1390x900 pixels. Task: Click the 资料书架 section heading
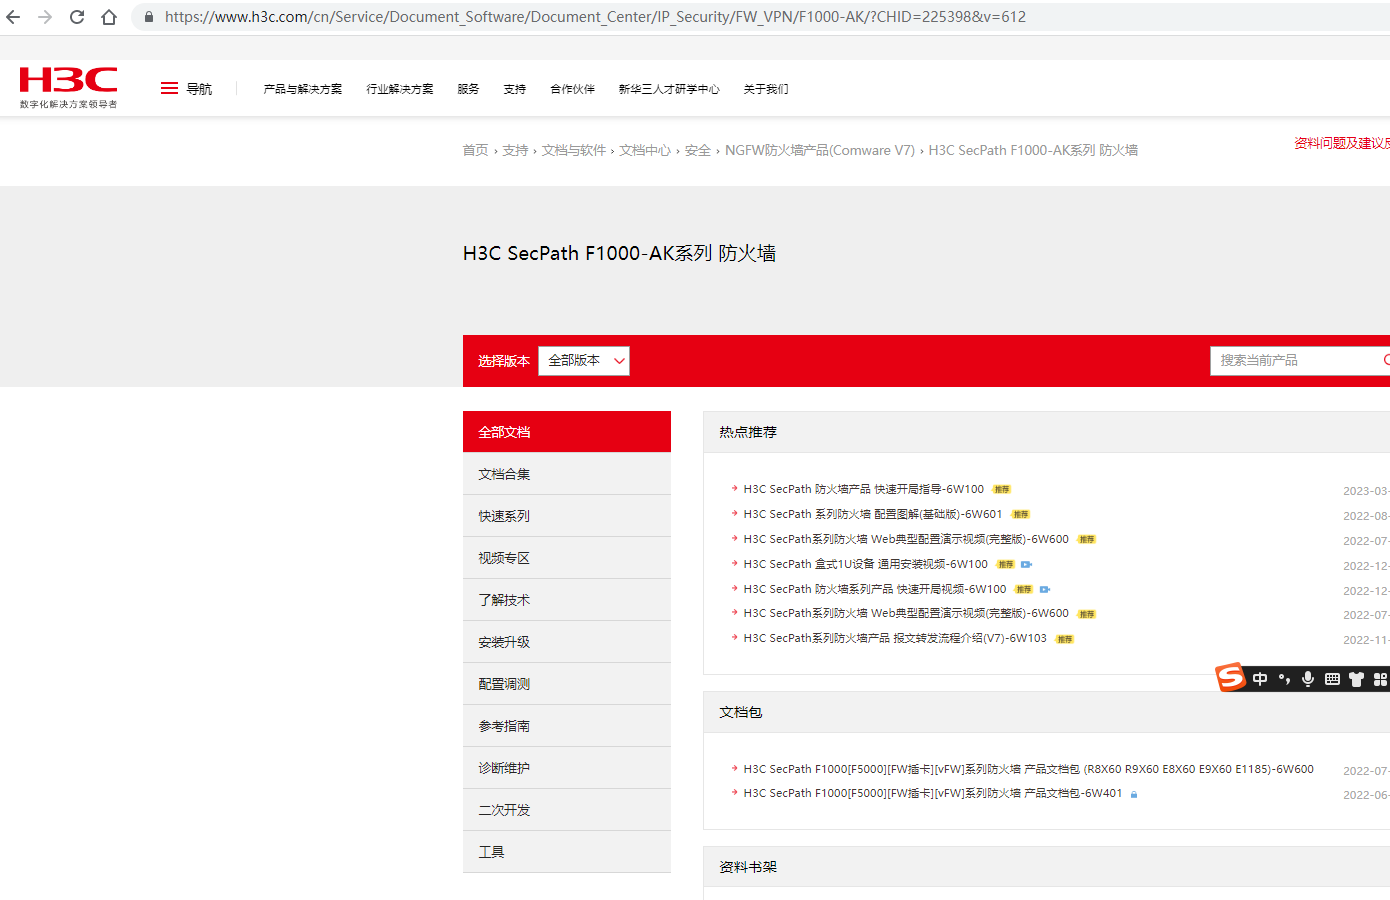pos(748,867)
